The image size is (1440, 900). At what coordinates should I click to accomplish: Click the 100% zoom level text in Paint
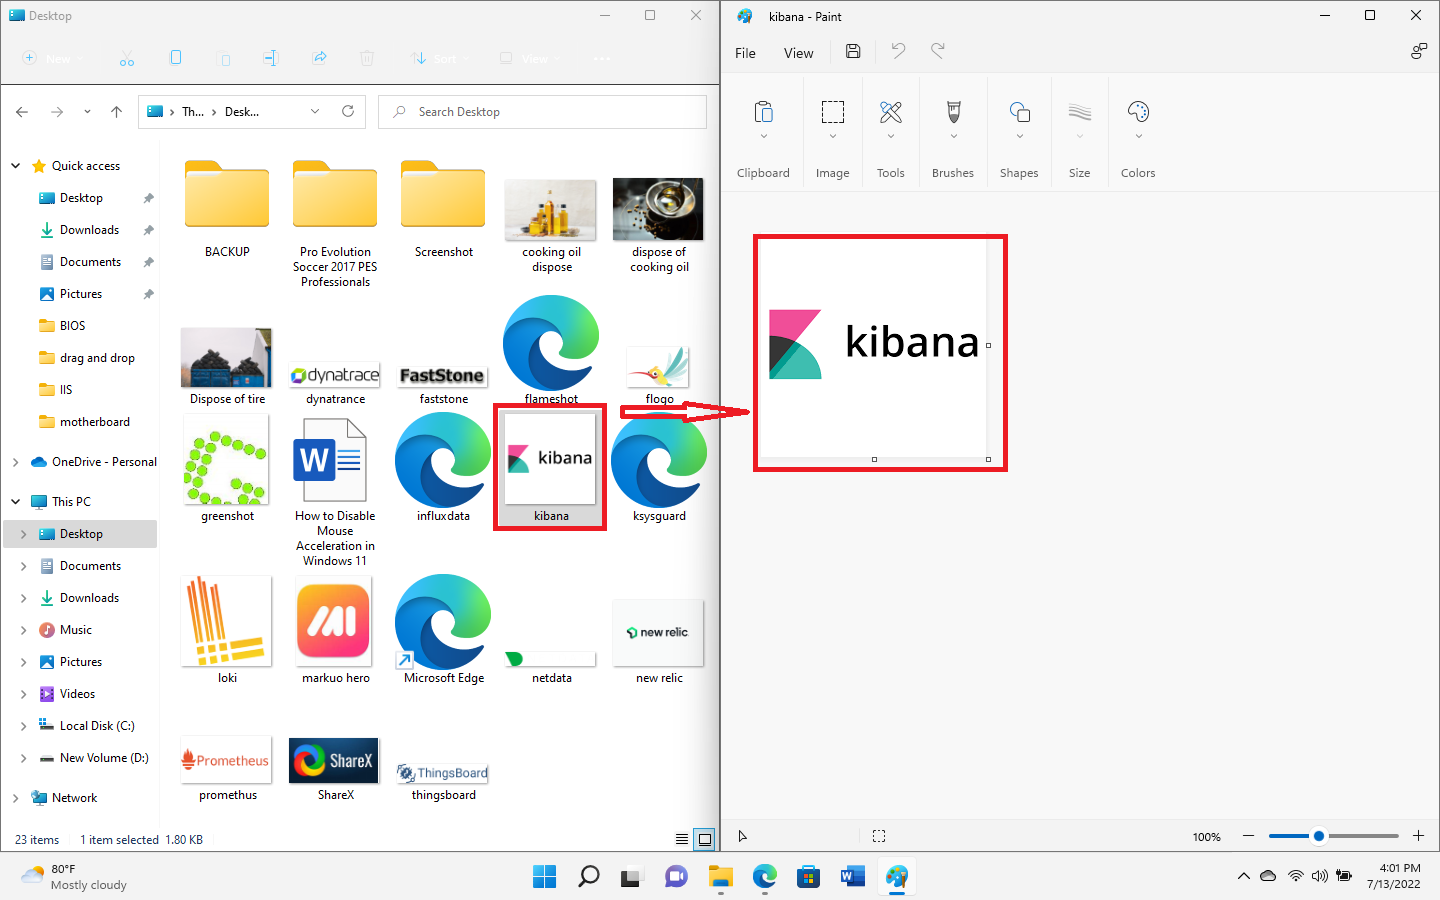1206,837
